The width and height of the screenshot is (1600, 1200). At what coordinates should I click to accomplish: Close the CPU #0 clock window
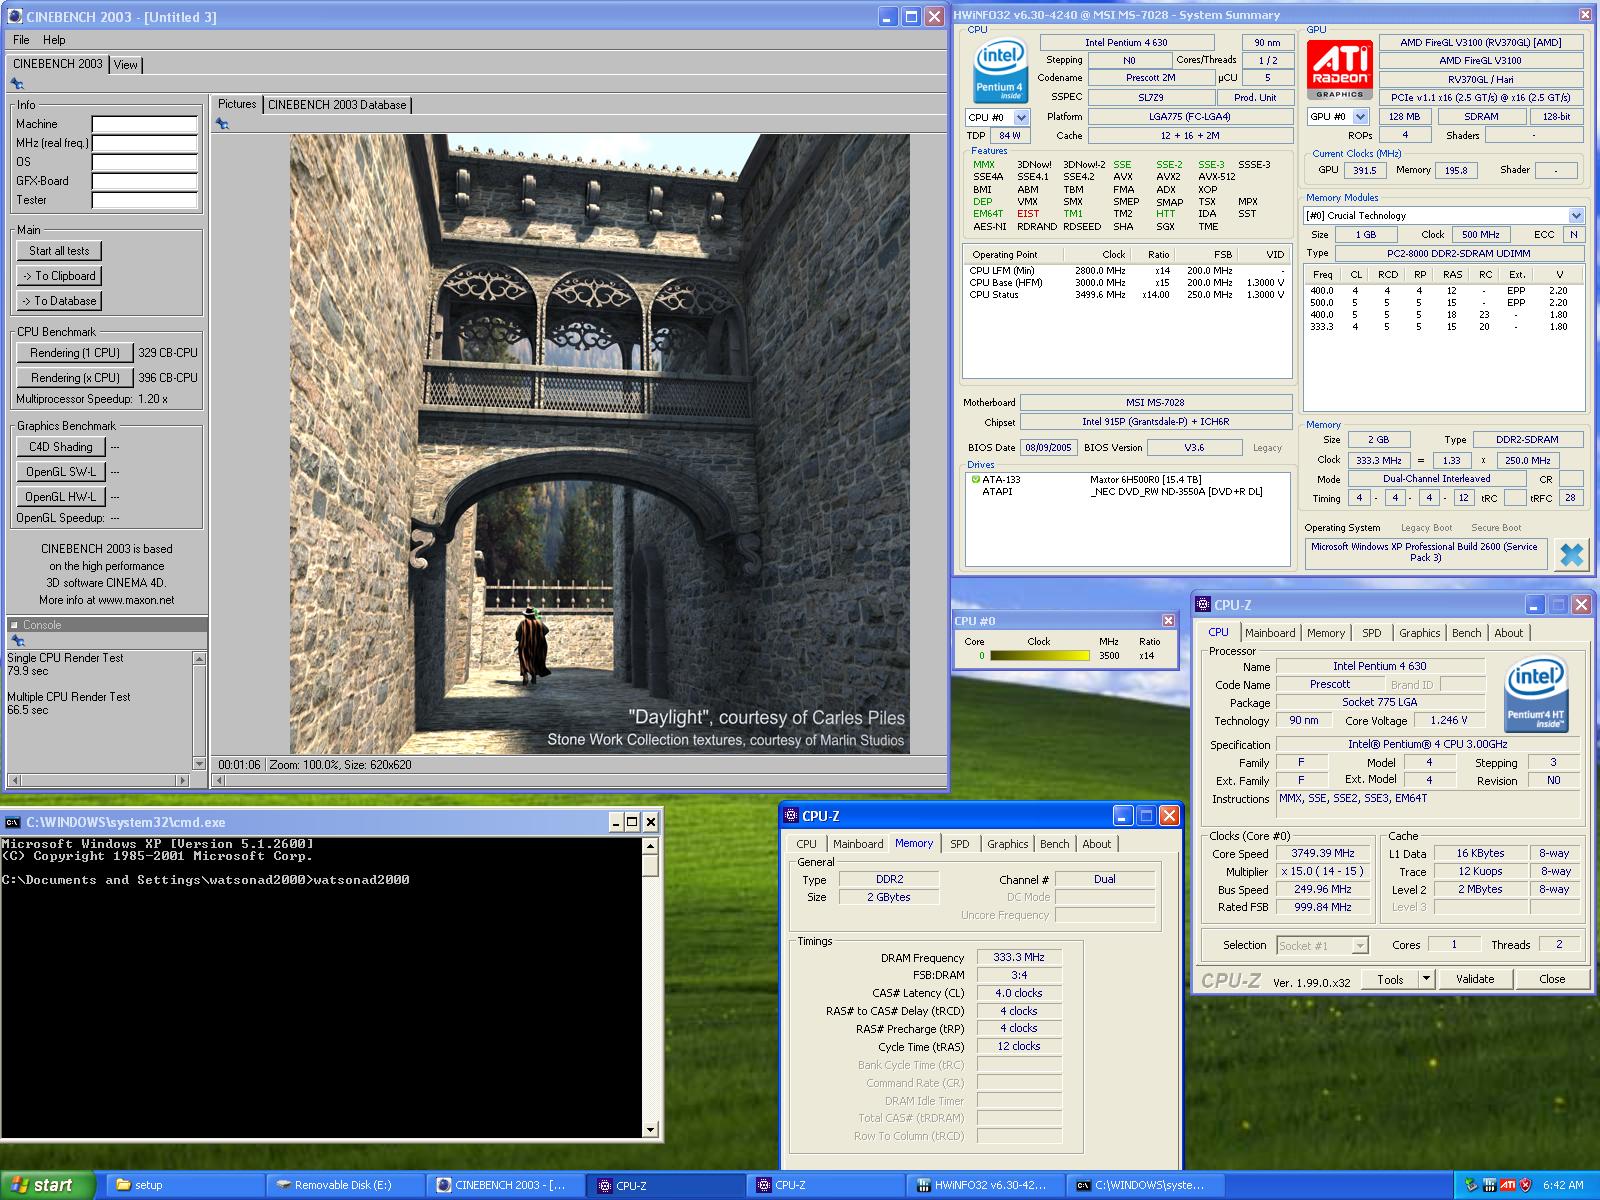pos(1168,621)
